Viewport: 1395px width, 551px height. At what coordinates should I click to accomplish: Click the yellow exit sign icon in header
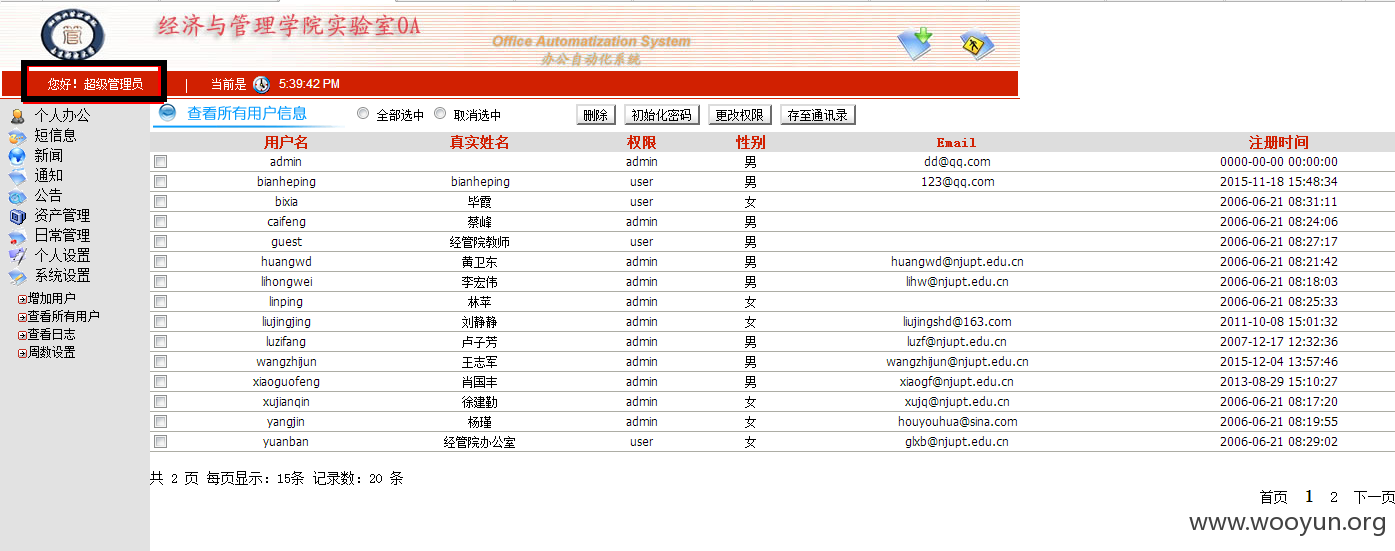pos(977,46)
